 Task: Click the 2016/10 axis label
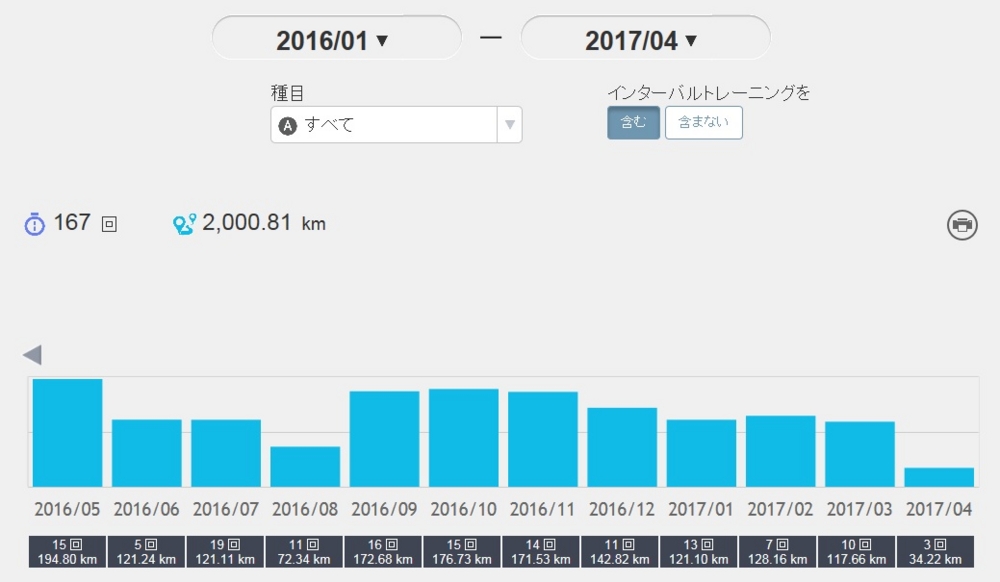pyautogui.click(x=464, y=509)
